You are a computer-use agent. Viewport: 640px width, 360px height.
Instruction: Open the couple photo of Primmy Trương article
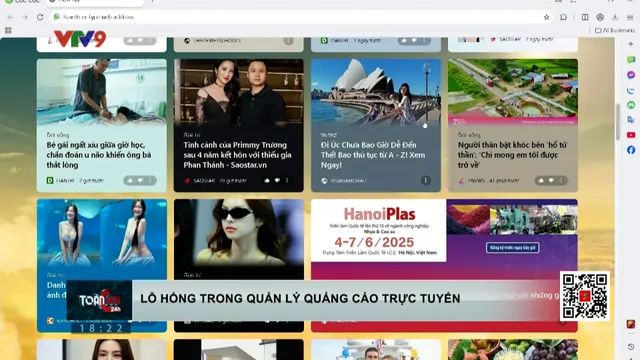[x=239, y=91]
